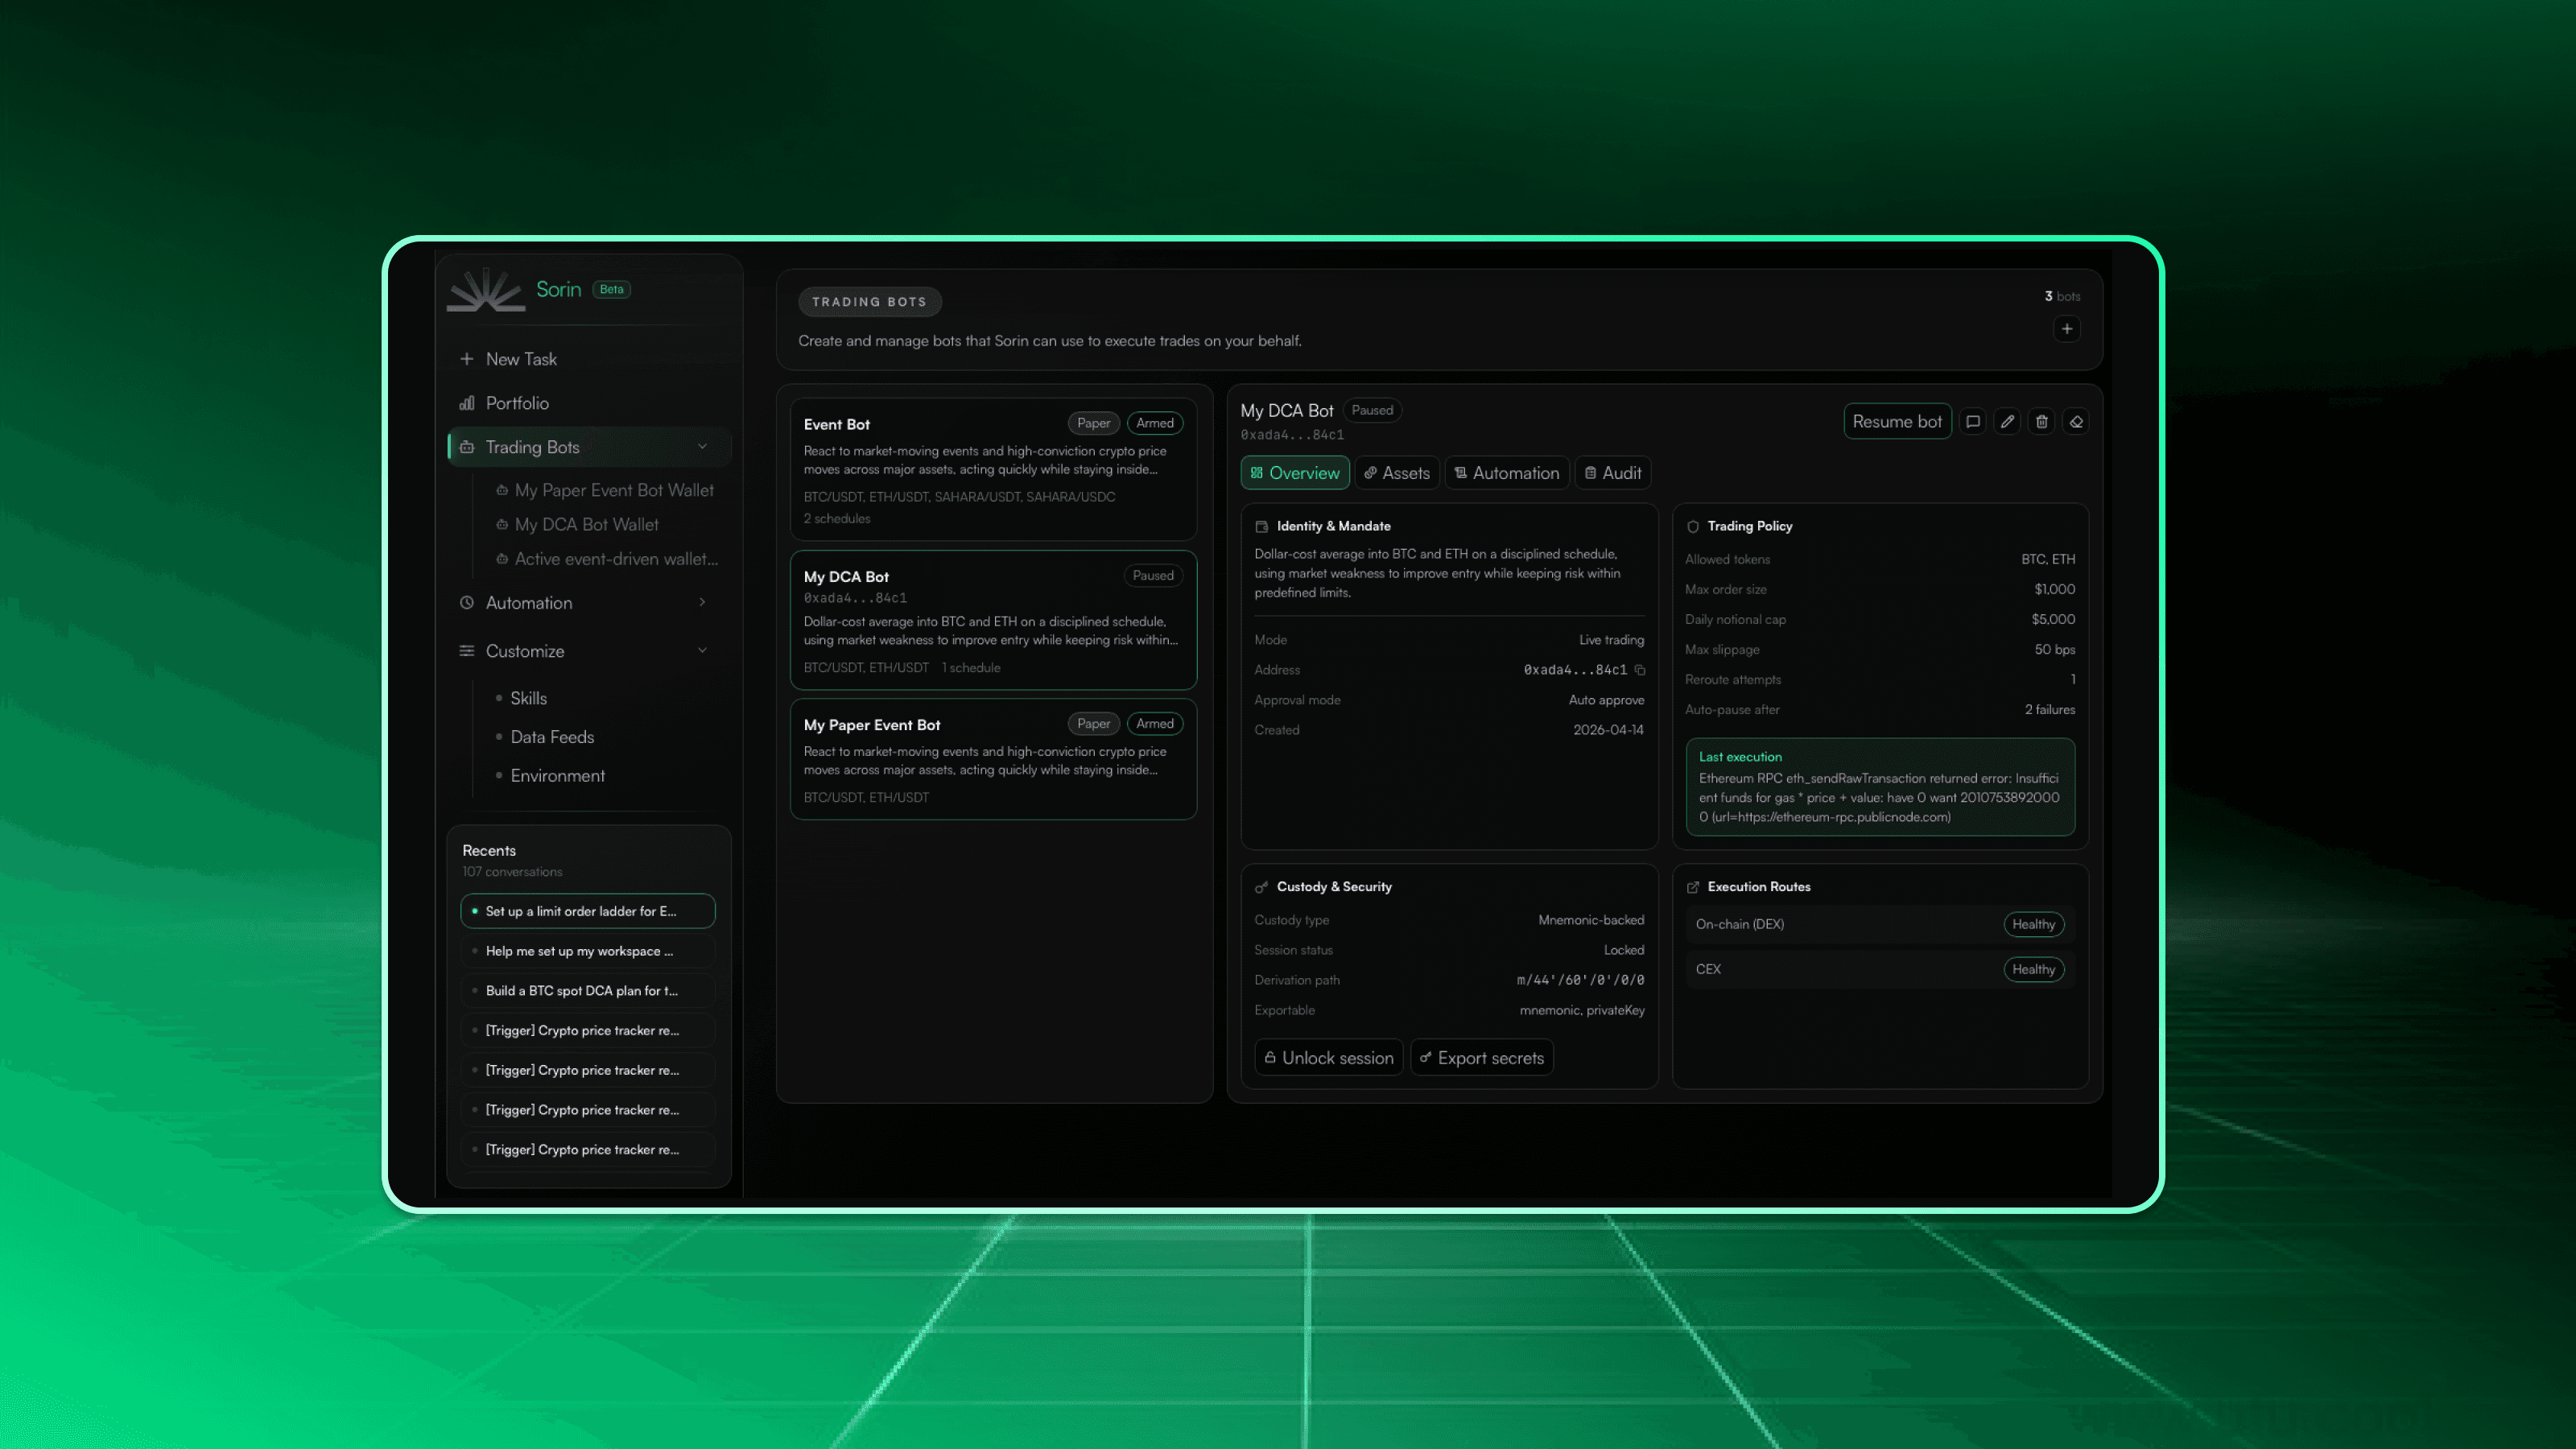The height and width of the screenshot is (1449, 2576).
Task: Click the eraser icon in bot header
Action: pos(2076,422)
